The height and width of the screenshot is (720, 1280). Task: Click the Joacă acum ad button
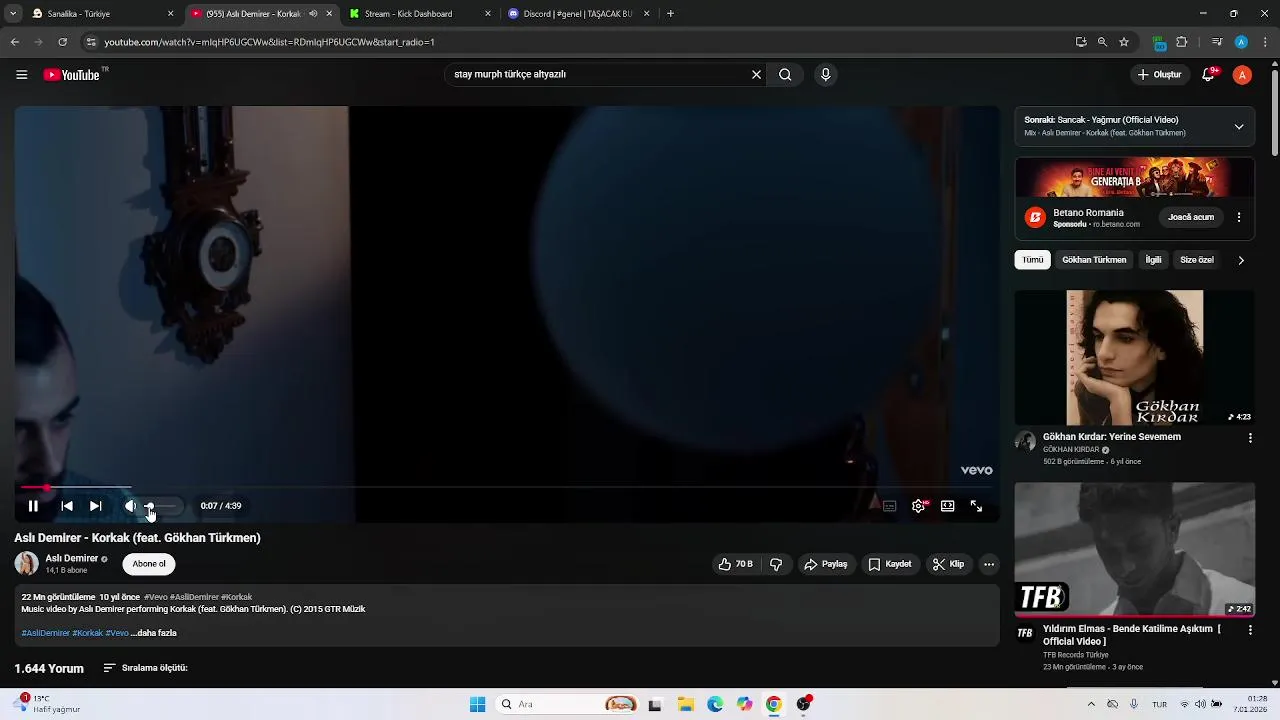coord(1191,217)
